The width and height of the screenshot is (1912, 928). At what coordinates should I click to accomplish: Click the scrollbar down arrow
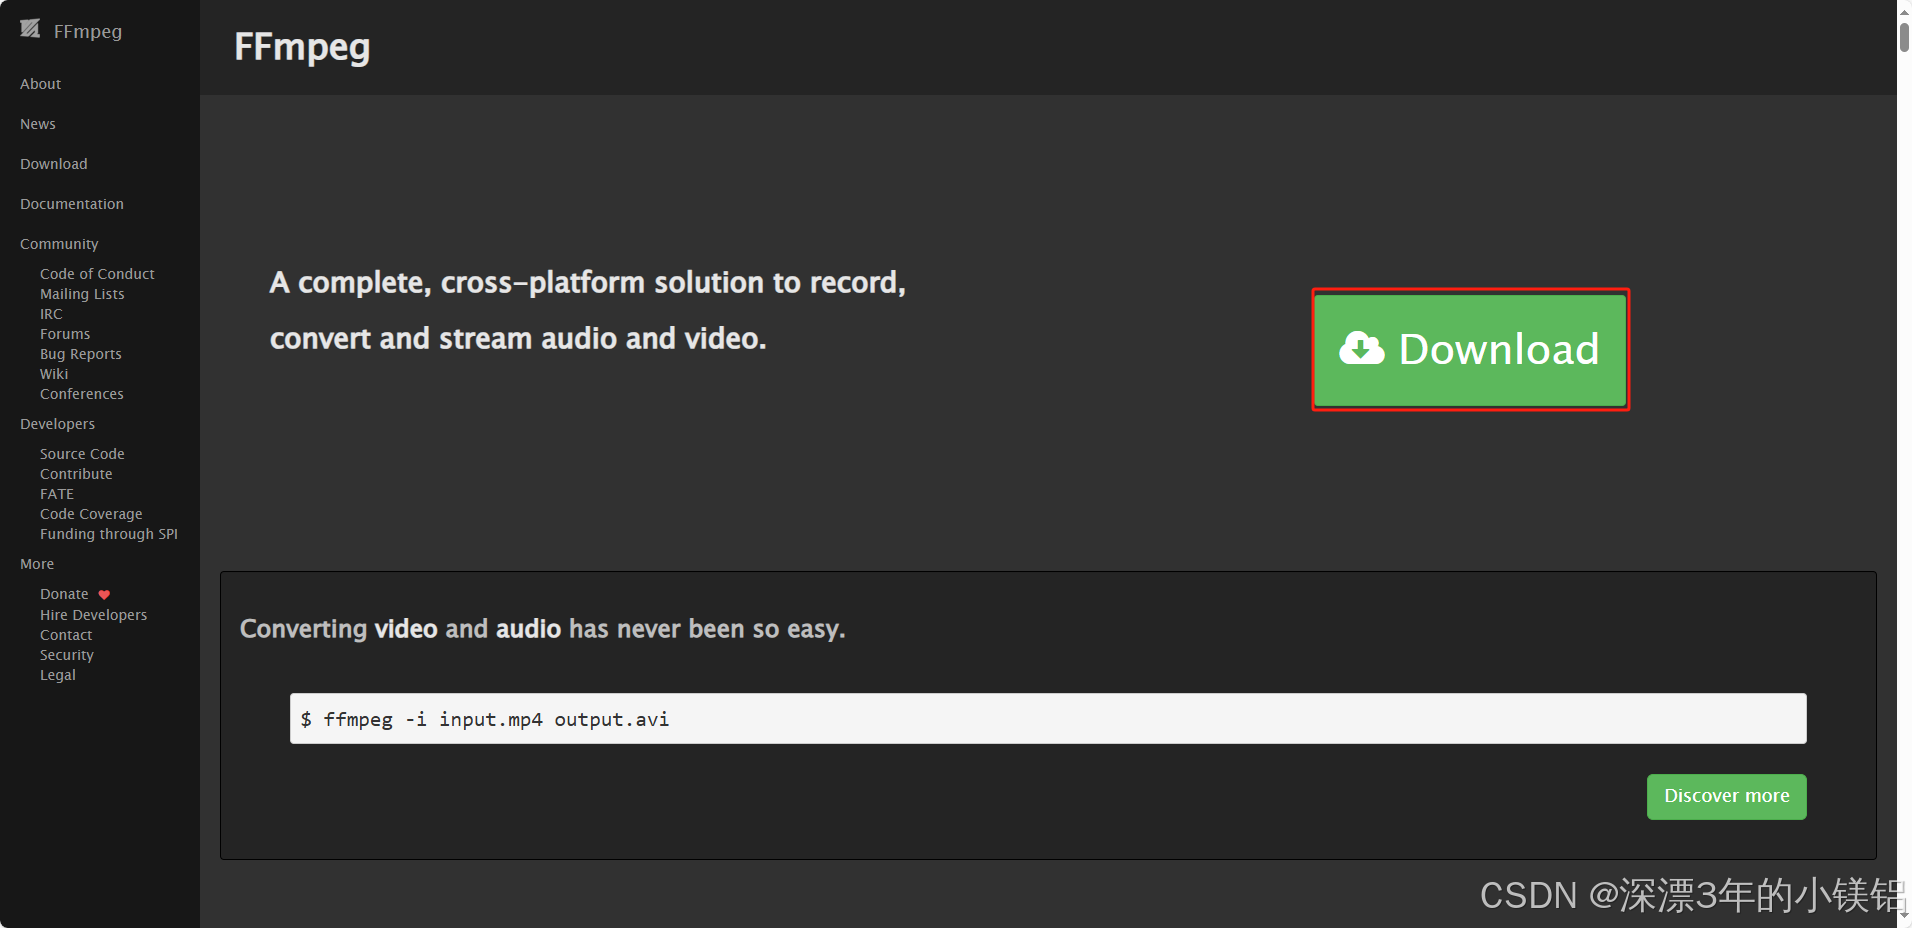pyautogui.click(x=1904, y=917)
